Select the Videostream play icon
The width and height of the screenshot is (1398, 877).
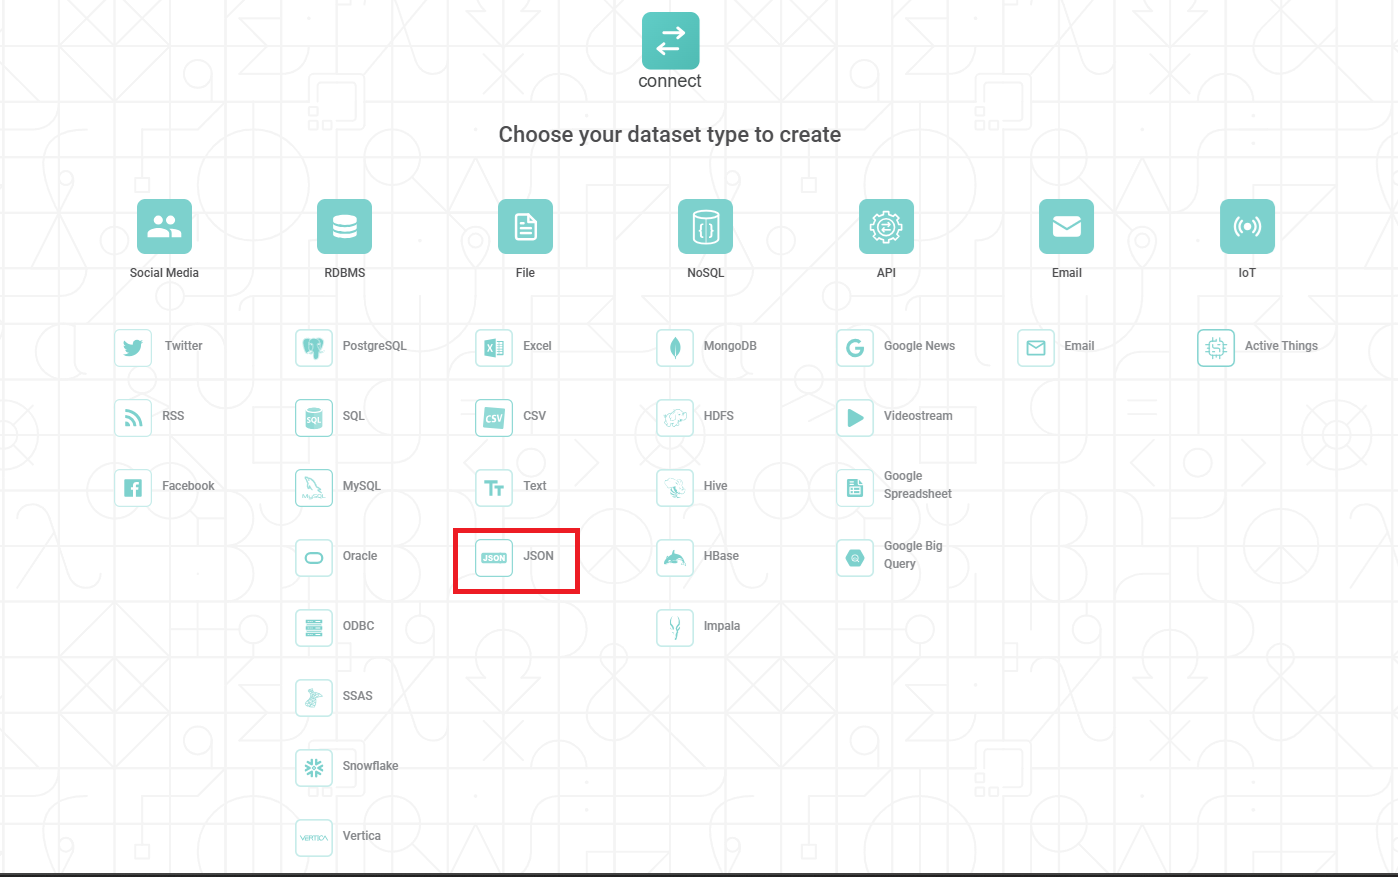coord(855,418)
